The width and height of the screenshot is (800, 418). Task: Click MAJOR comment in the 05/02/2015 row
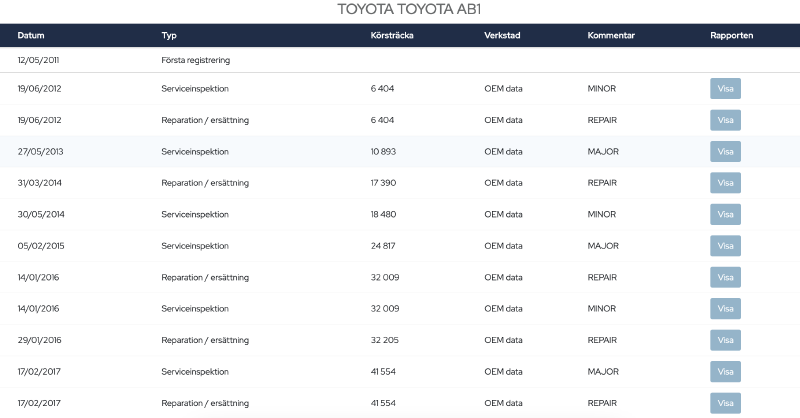603,246
